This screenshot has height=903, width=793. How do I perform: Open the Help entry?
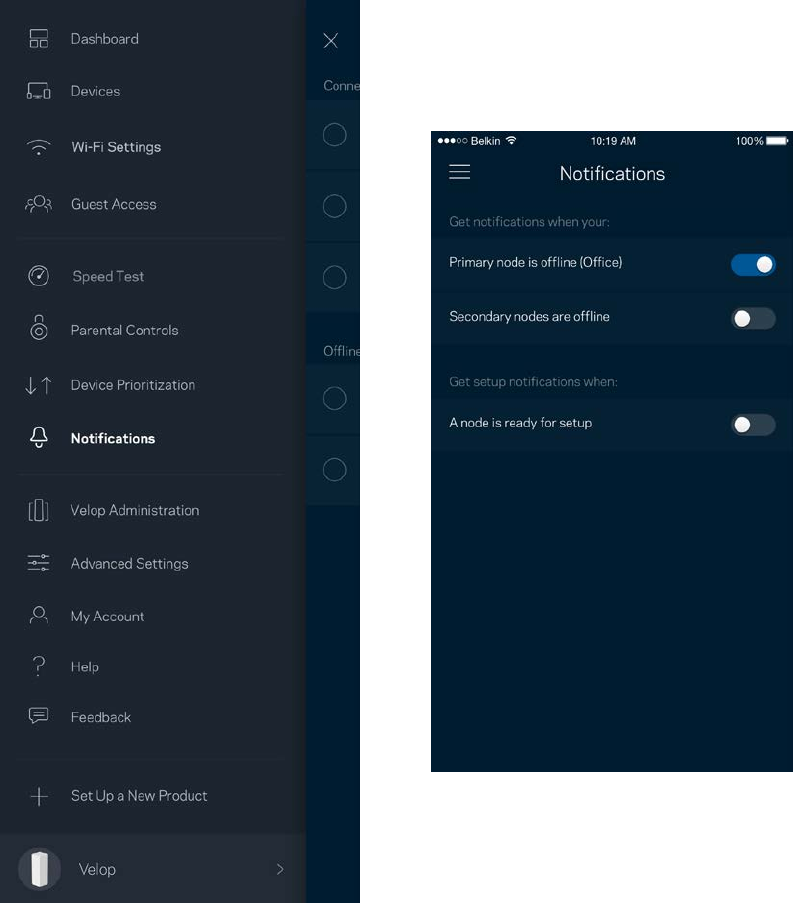click(85, 666)
